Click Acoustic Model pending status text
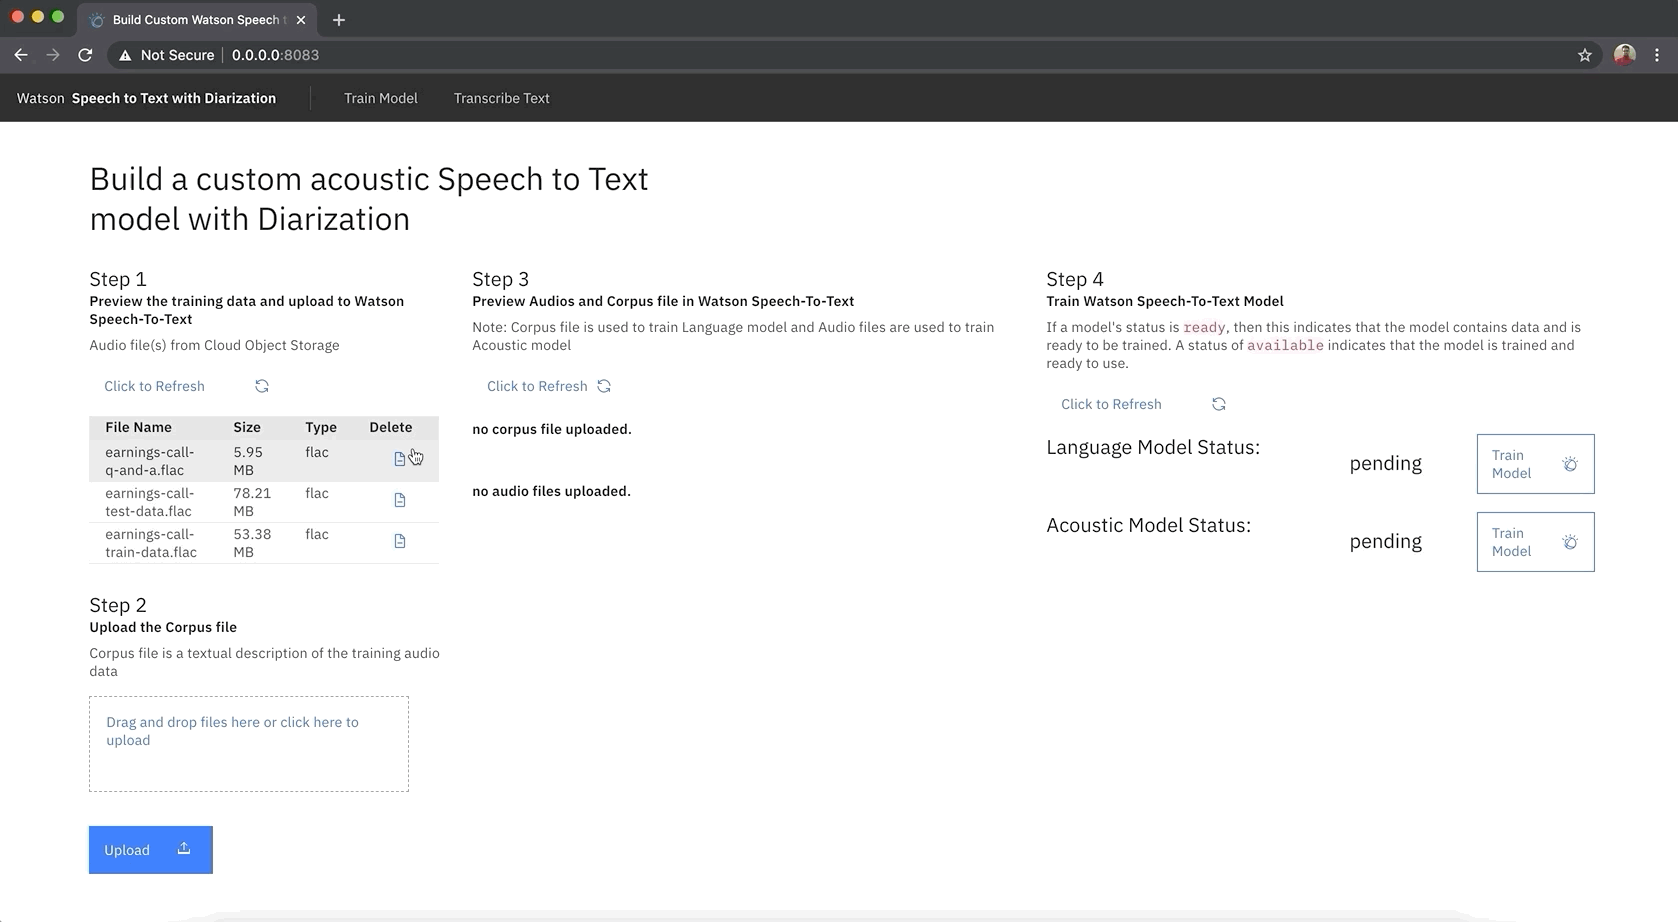 pyautogui.click(x=1385, y=541)
